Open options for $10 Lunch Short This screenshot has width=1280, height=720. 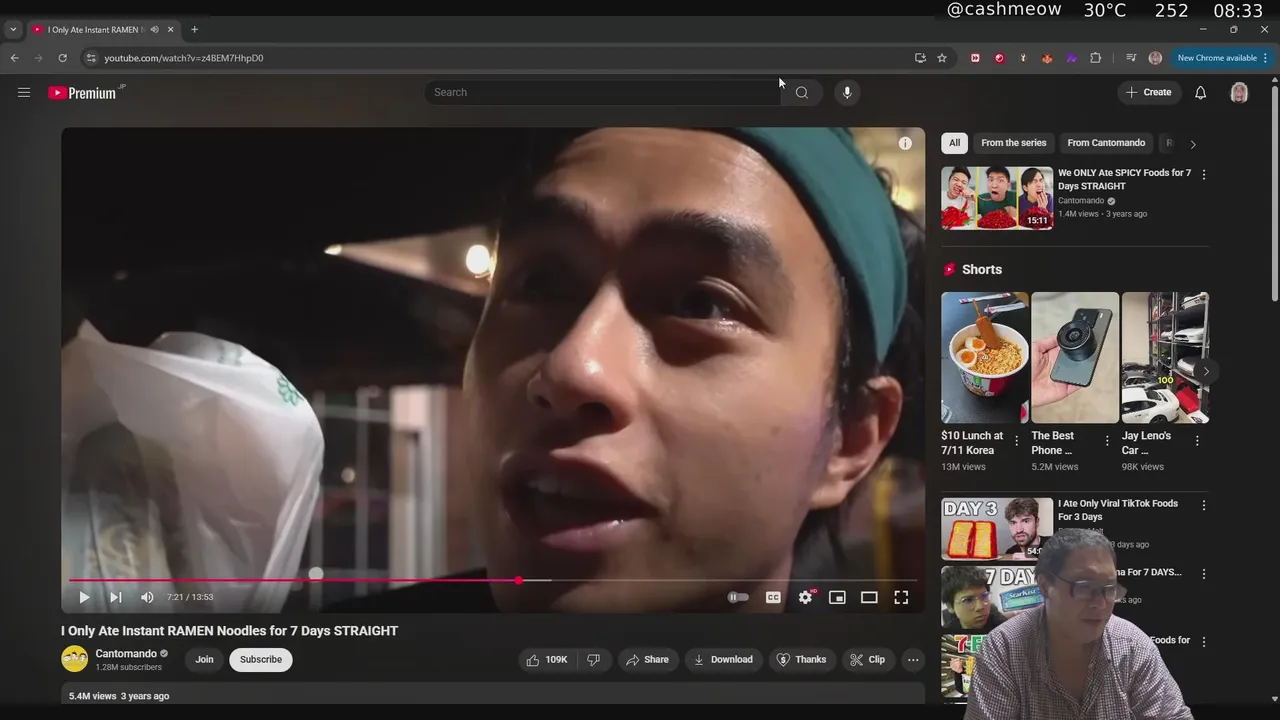click(x=1017, y=441)
